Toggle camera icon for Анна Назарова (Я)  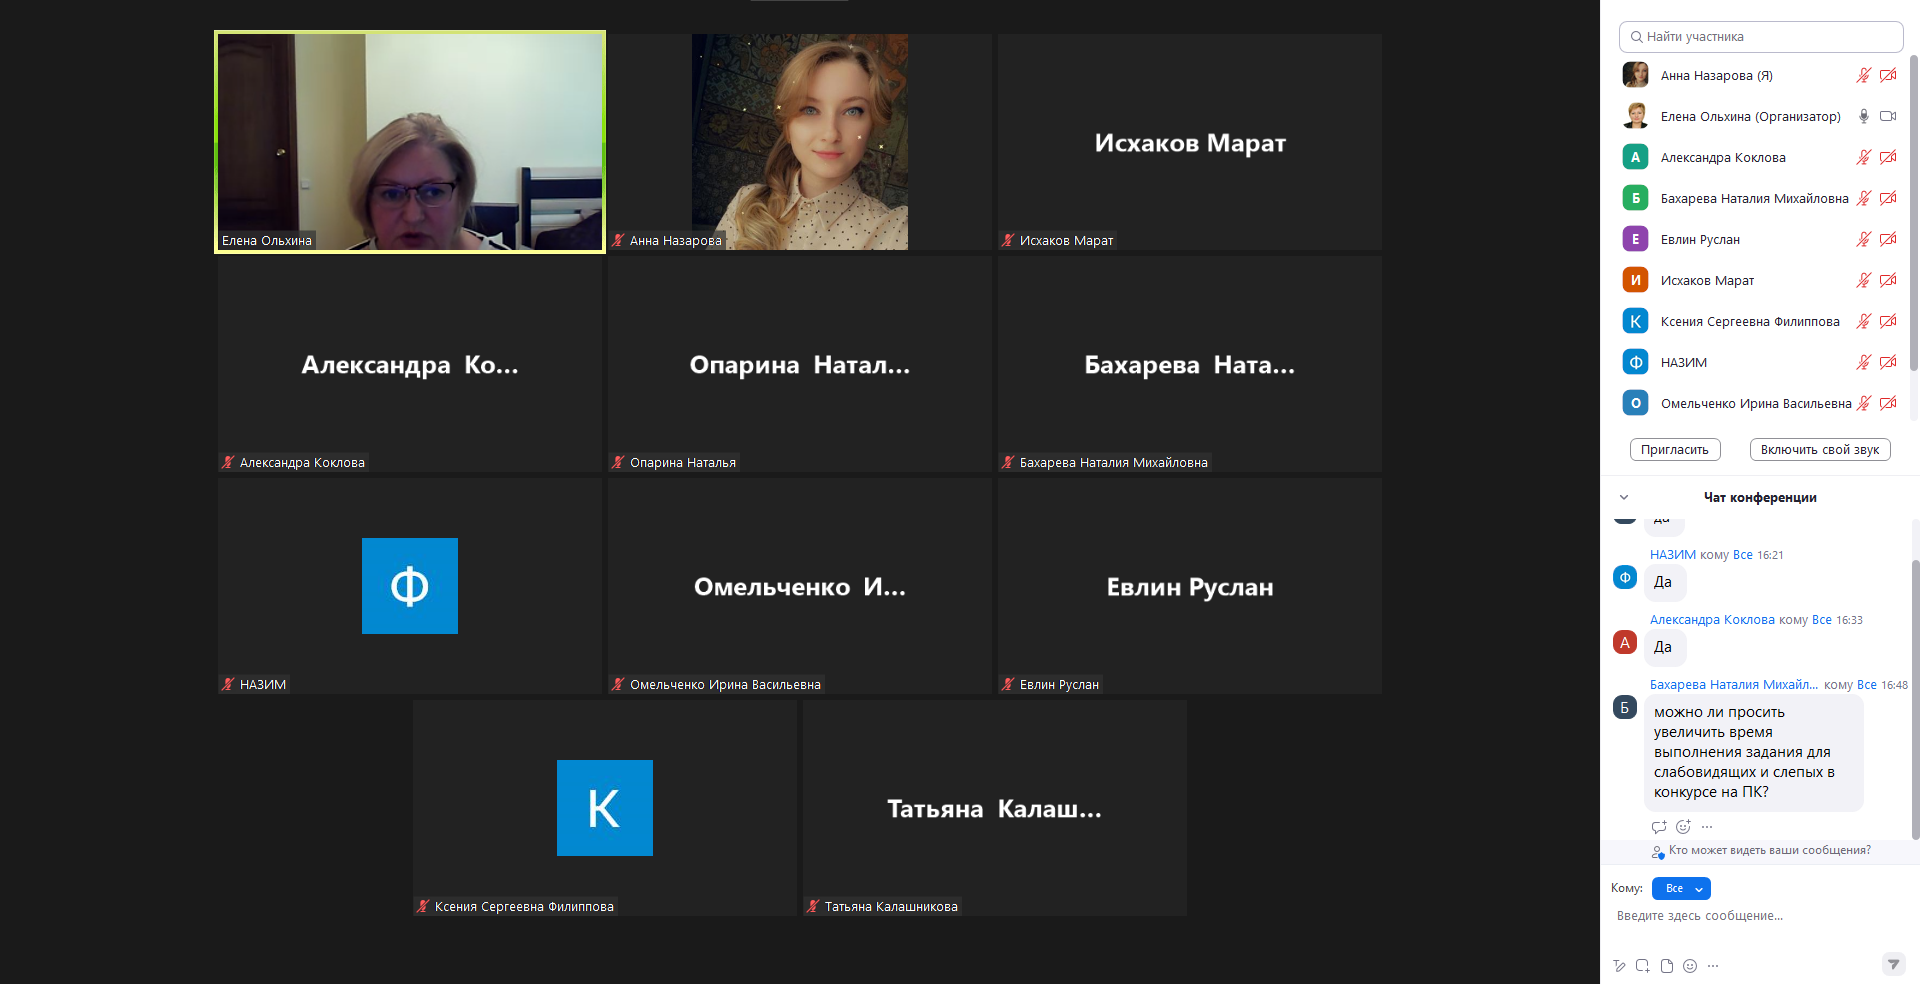pyautogui.click(x=1888, y=76)
